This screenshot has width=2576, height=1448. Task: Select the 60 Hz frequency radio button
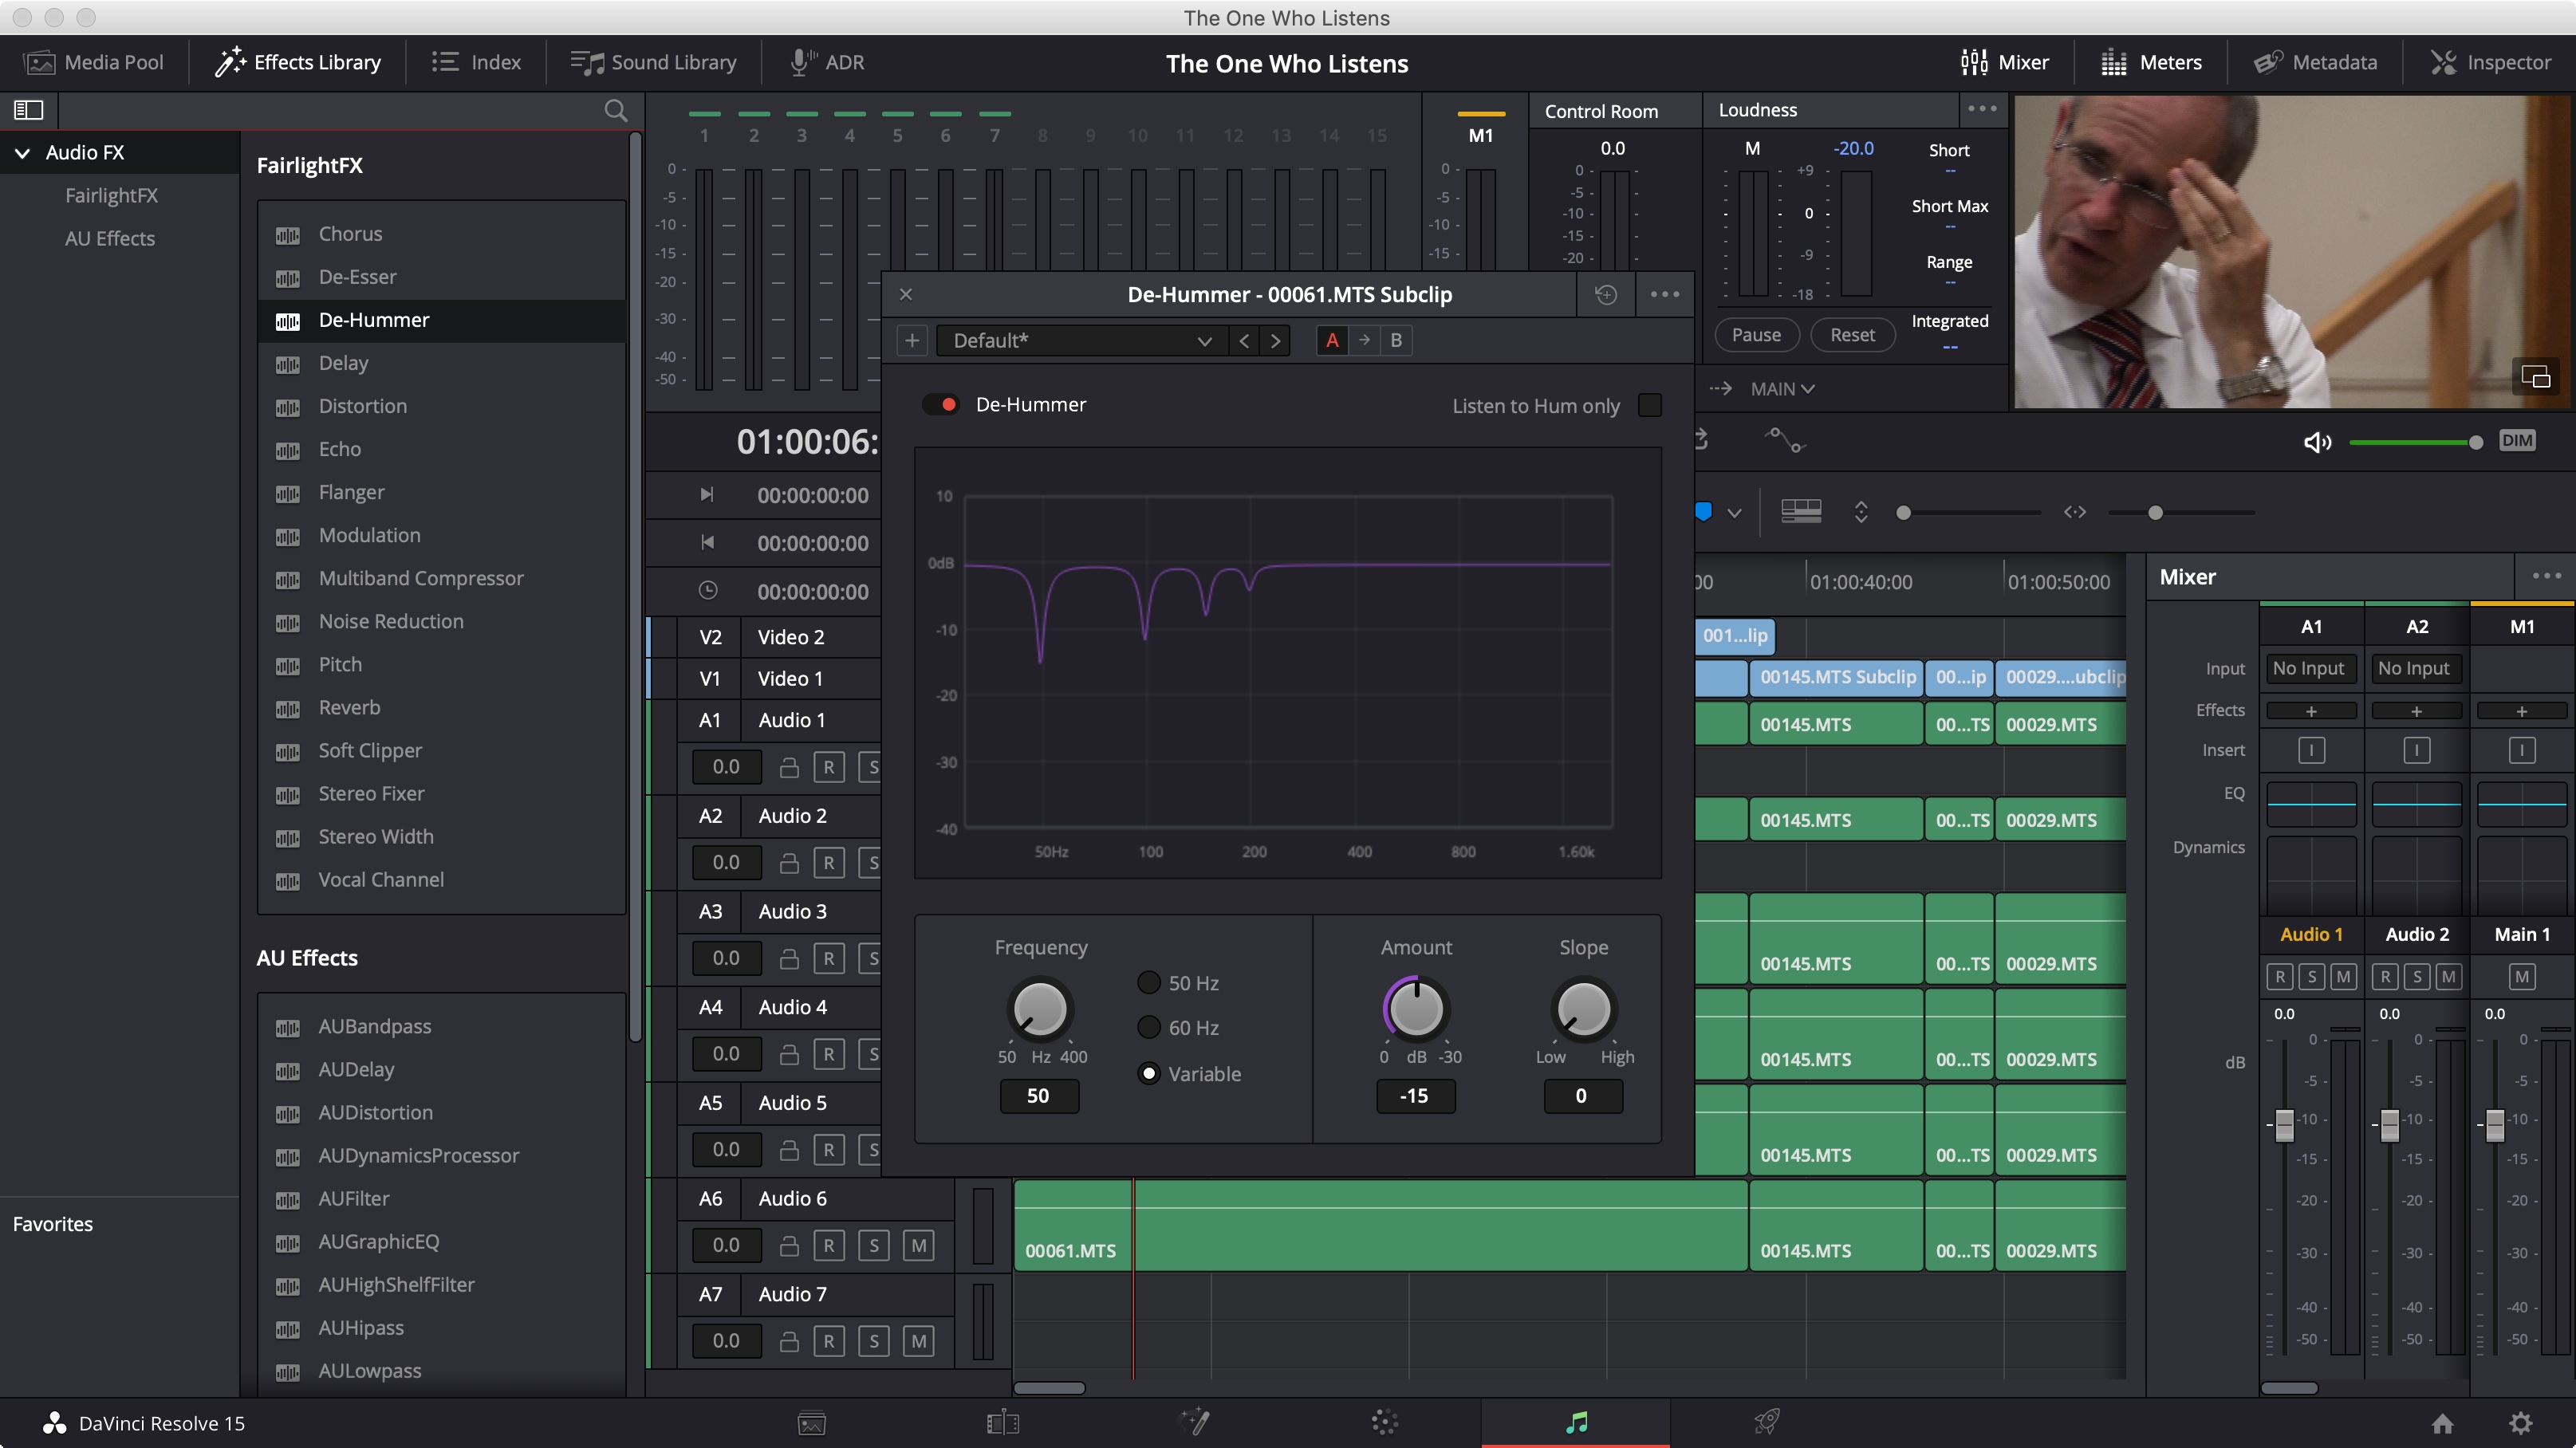[1147, 1027]
